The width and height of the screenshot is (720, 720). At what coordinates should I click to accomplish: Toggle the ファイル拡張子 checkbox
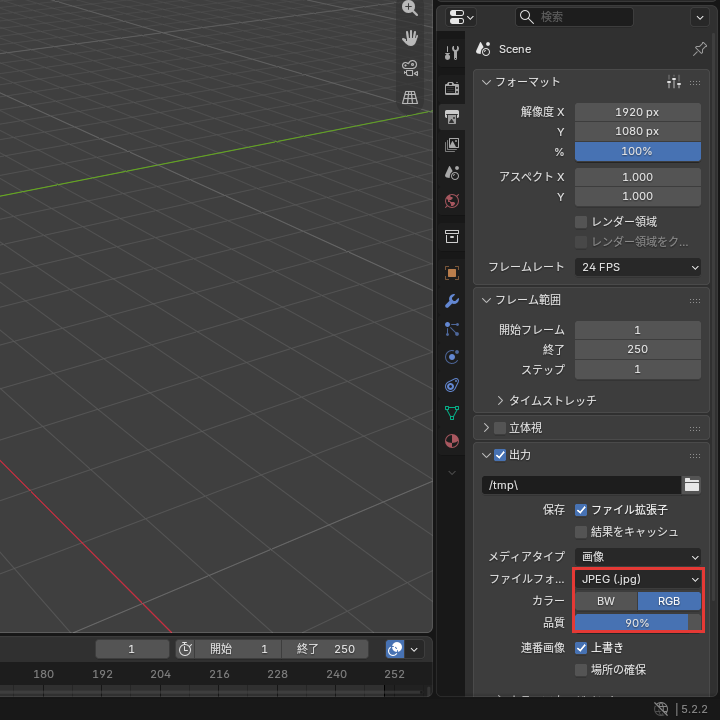[x=581, y=510]
